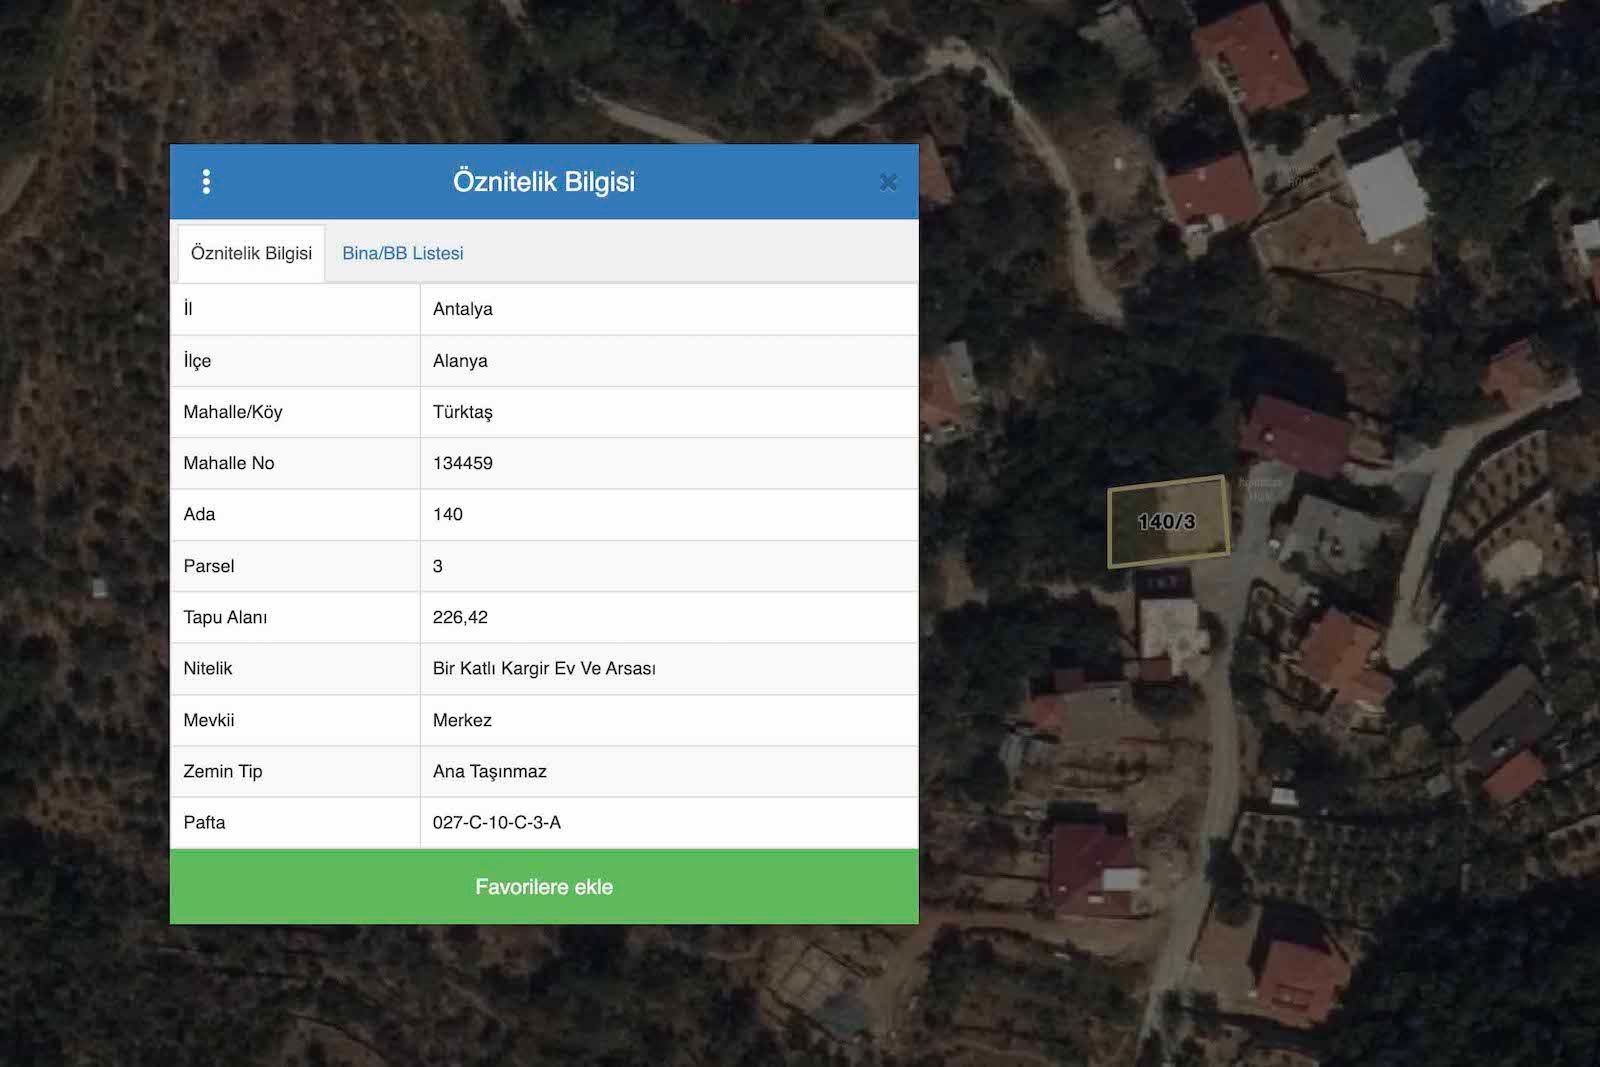The height and width of the screenshot is (1067, 1600).
Task: Click the Zemin Tip row label
Action: click(x=222, y=771)
